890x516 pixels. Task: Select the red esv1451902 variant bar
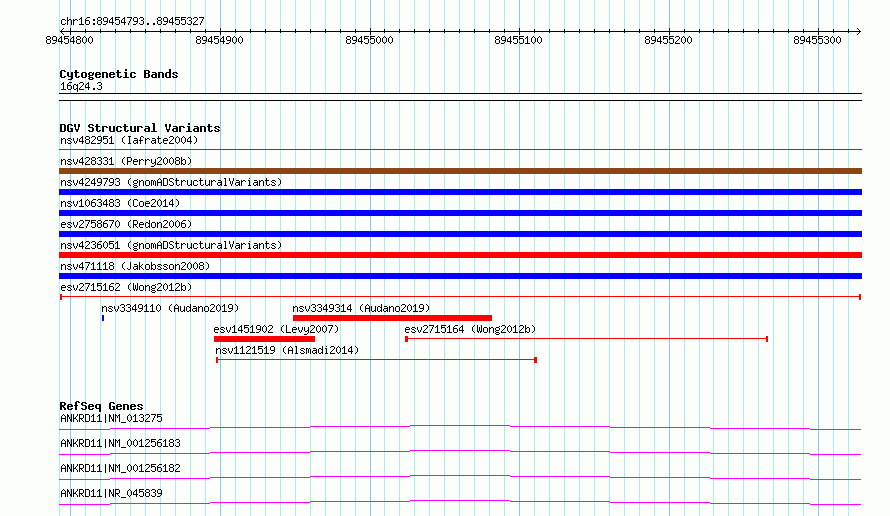tap(264, 339)
